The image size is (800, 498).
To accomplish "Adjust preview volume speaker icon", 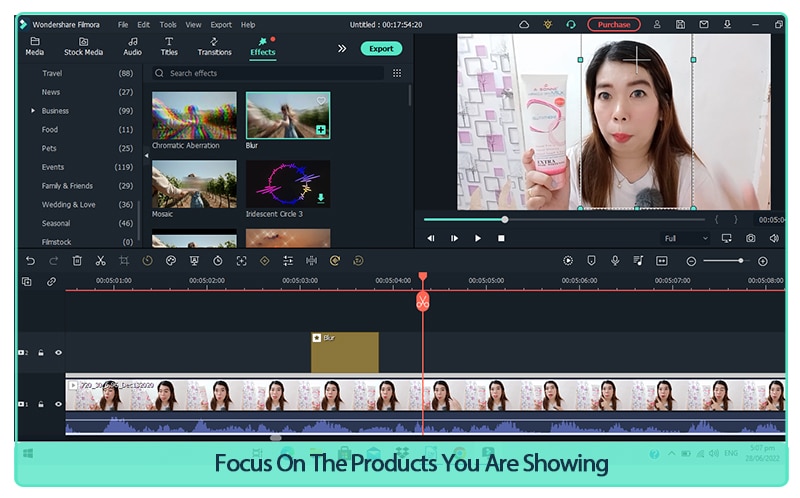I will (x=774, y=238).
